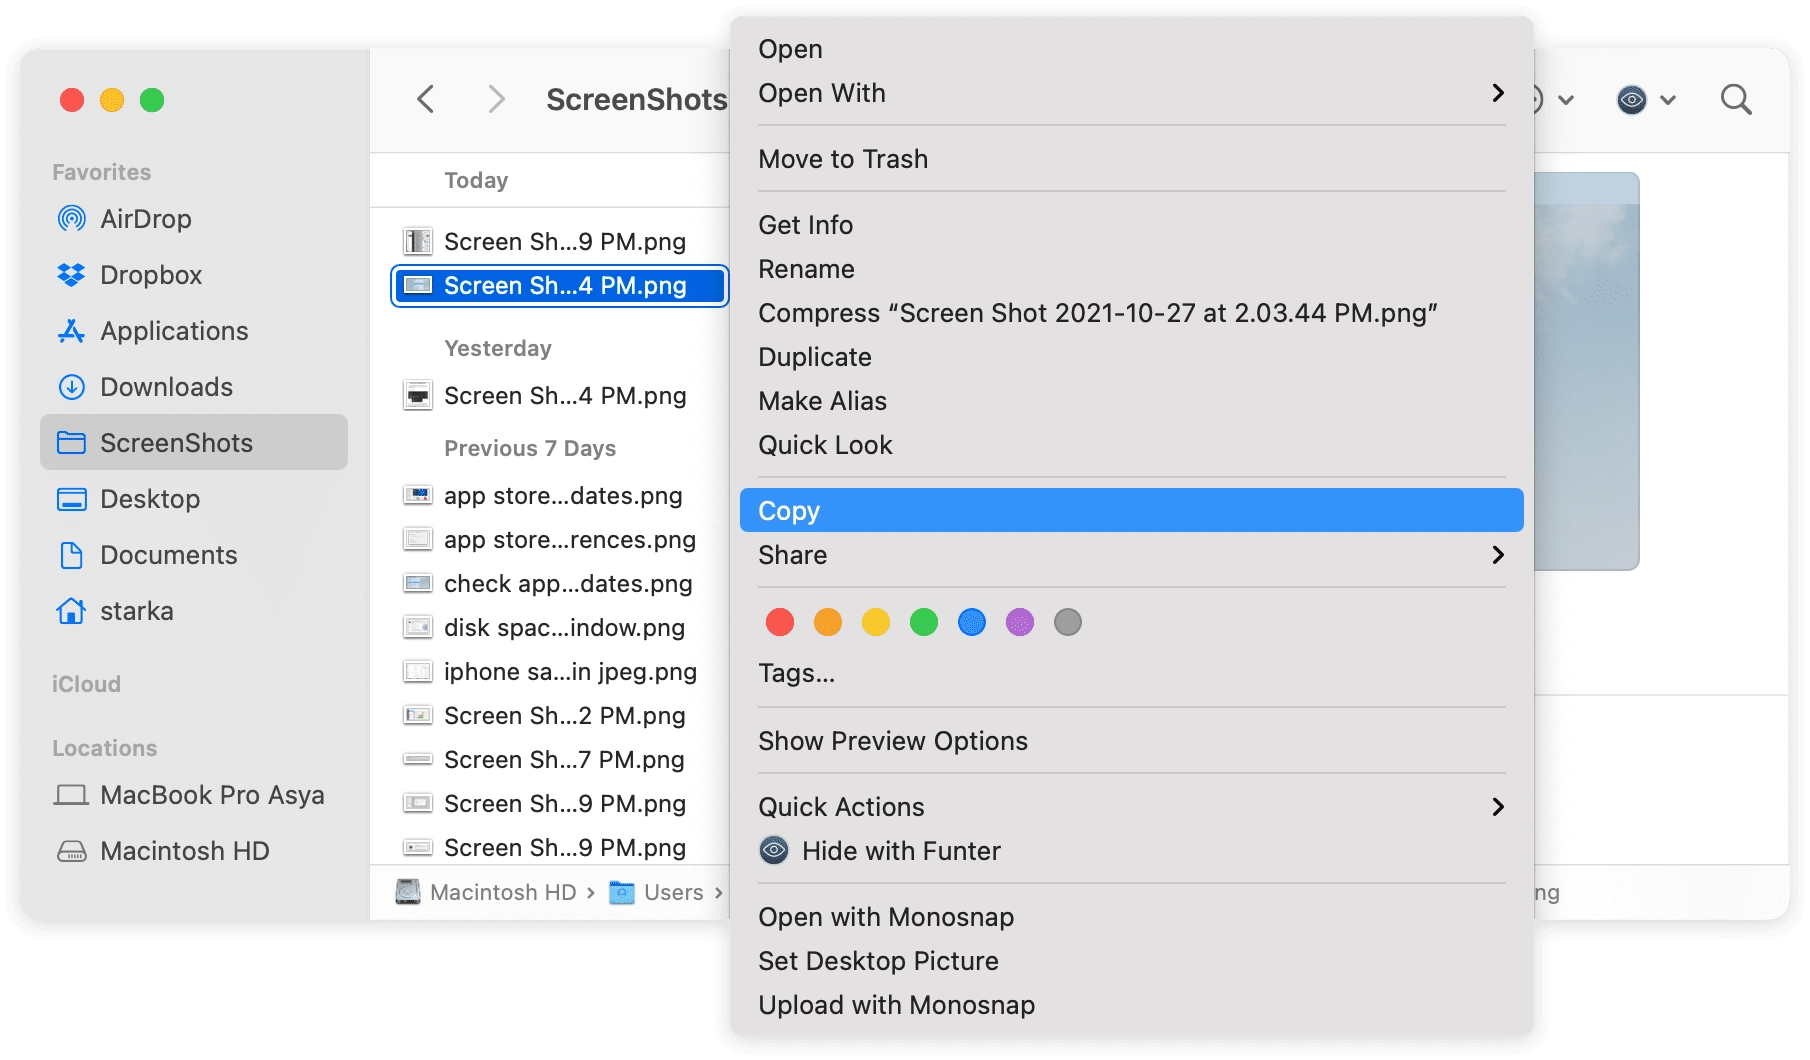Apply the purple color tag
Image resolution: width=1810 pixels, height=1060 pixels.
(1019, 623)
